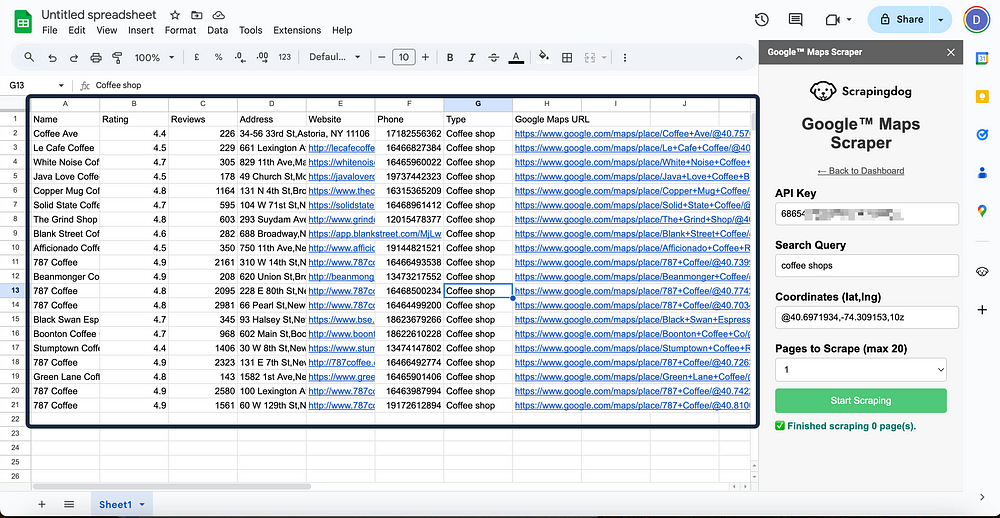
Task: Select column G header
Action: tap(478, 105)
